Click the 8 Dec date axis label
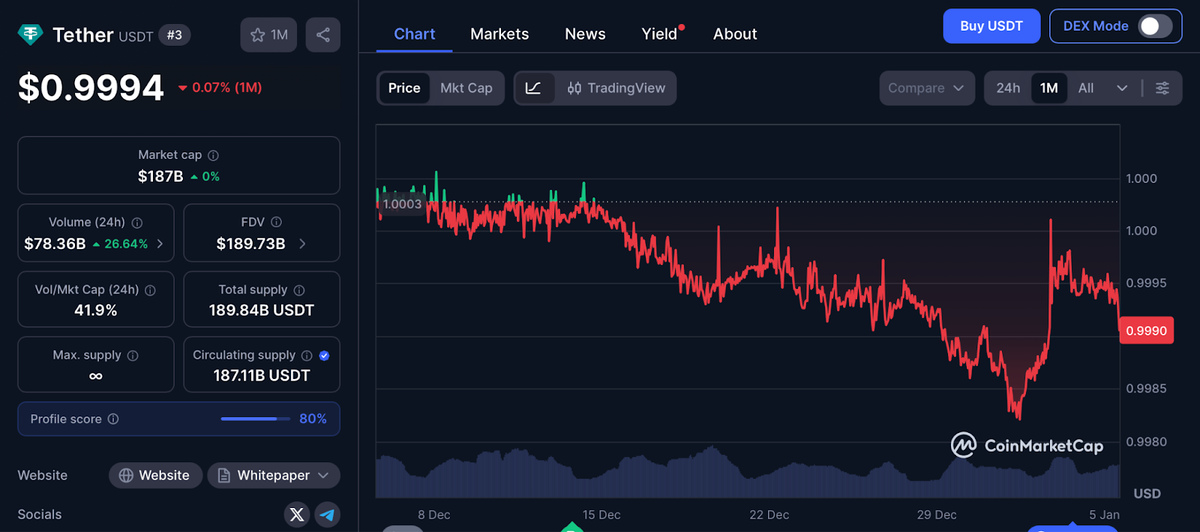The height and width of the screenshot is (532, 1200). click(x=434, y=514)
